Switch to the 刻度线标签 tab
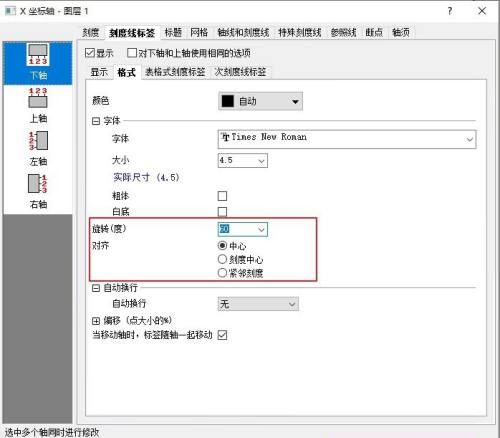 (x=132, y=33)
